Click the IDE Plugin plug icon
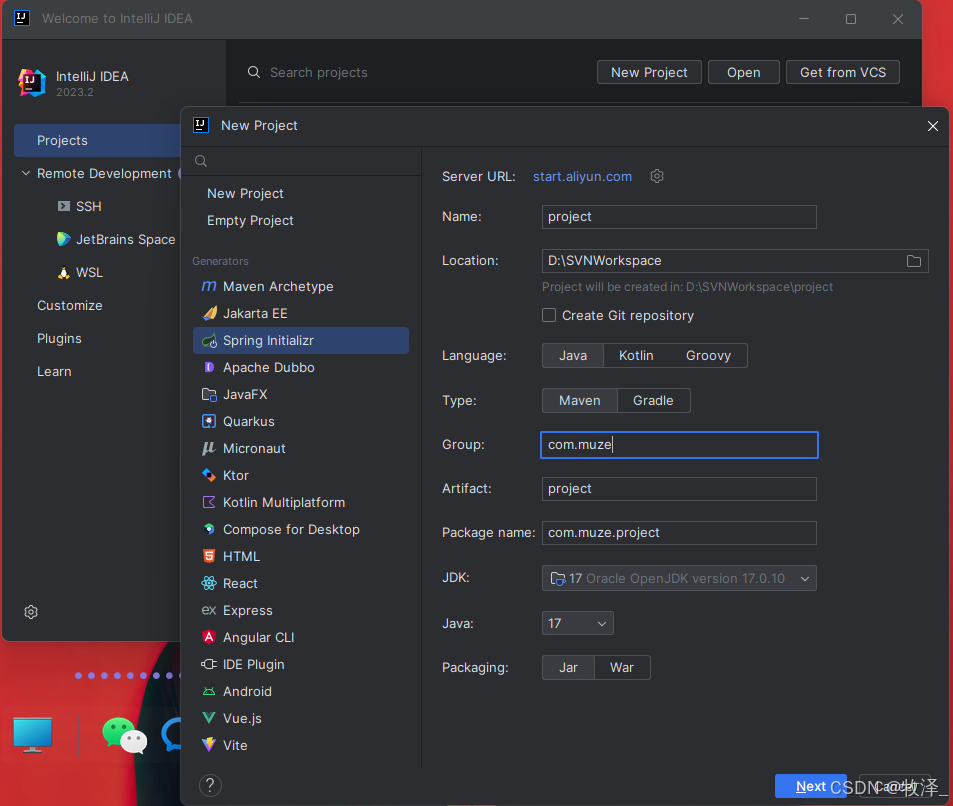 click(209, 664)
